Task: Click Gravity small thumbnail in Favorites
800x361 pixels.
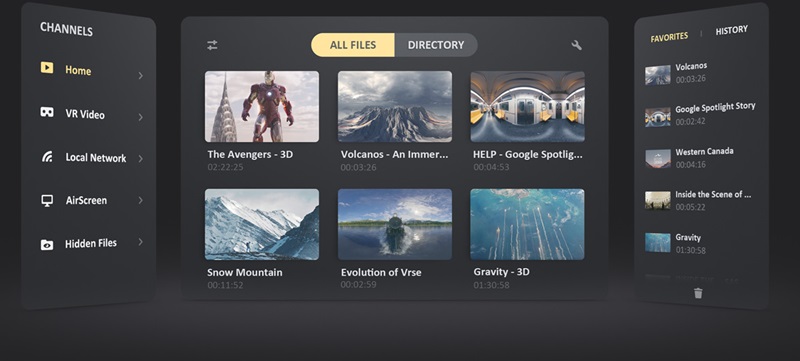Action: click(658, 242)
